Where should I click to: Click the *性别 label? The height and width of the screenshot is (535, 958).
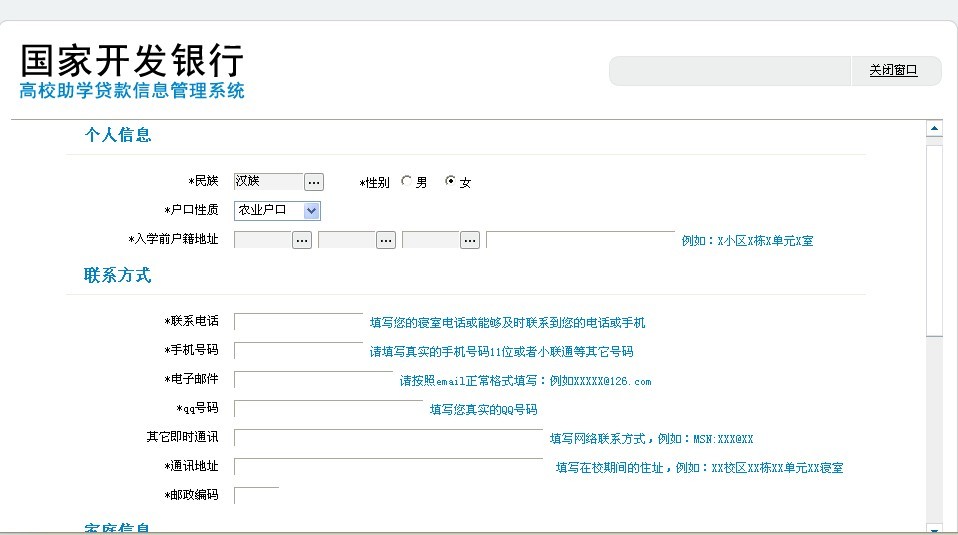click(x=375, y=183)
